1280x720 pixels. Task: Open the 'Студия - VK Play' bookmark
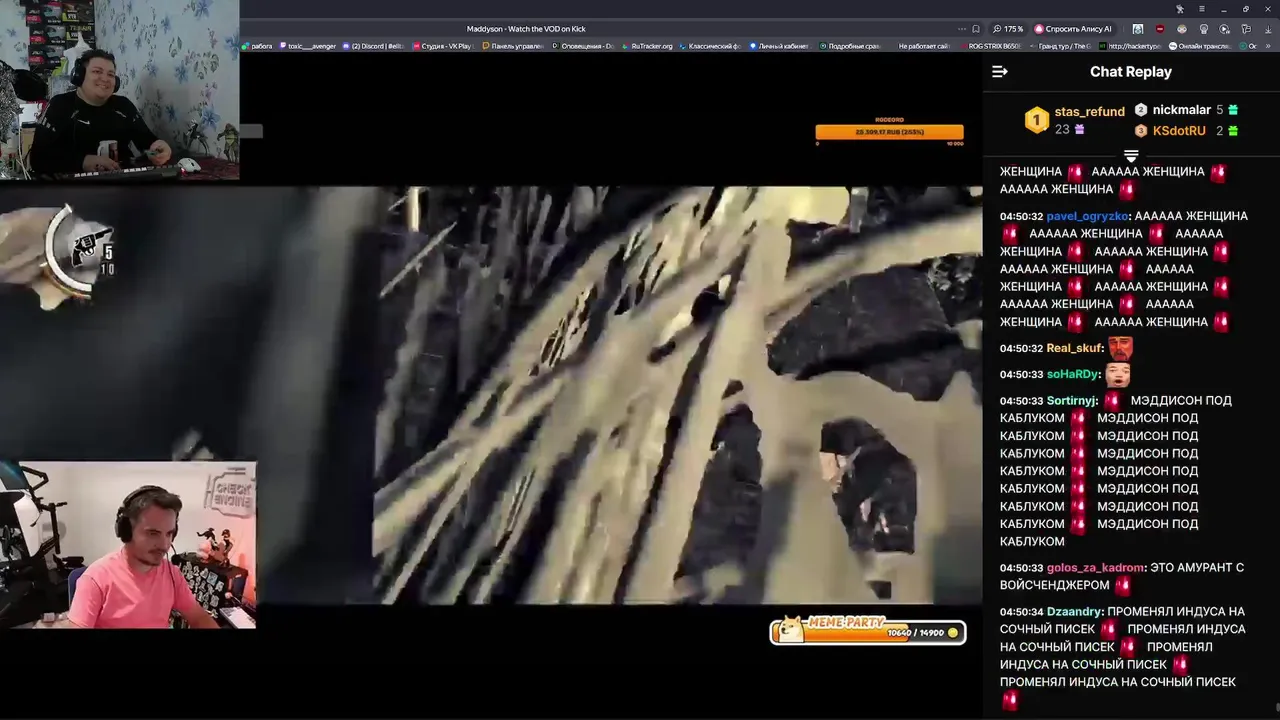click(x=444, y=46)
